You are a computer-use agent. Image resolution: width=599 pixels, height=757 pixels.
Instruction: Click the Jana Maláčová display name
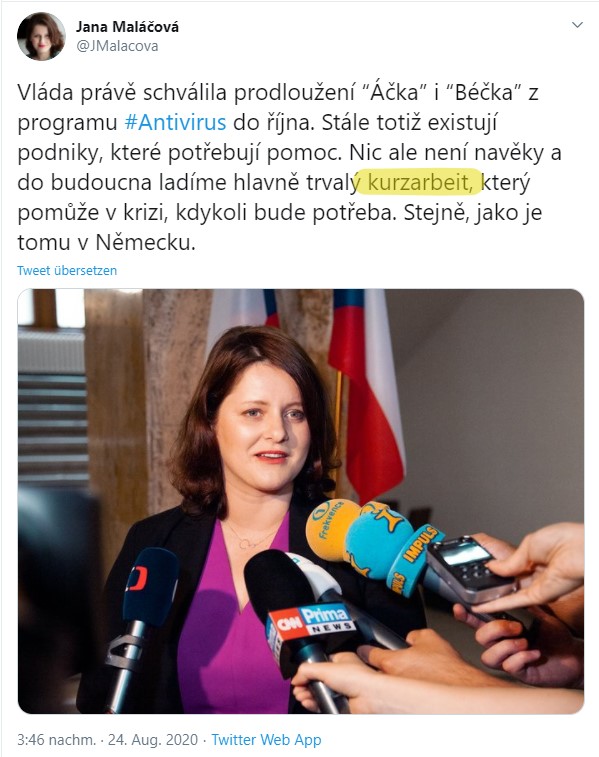pos(127,27)
